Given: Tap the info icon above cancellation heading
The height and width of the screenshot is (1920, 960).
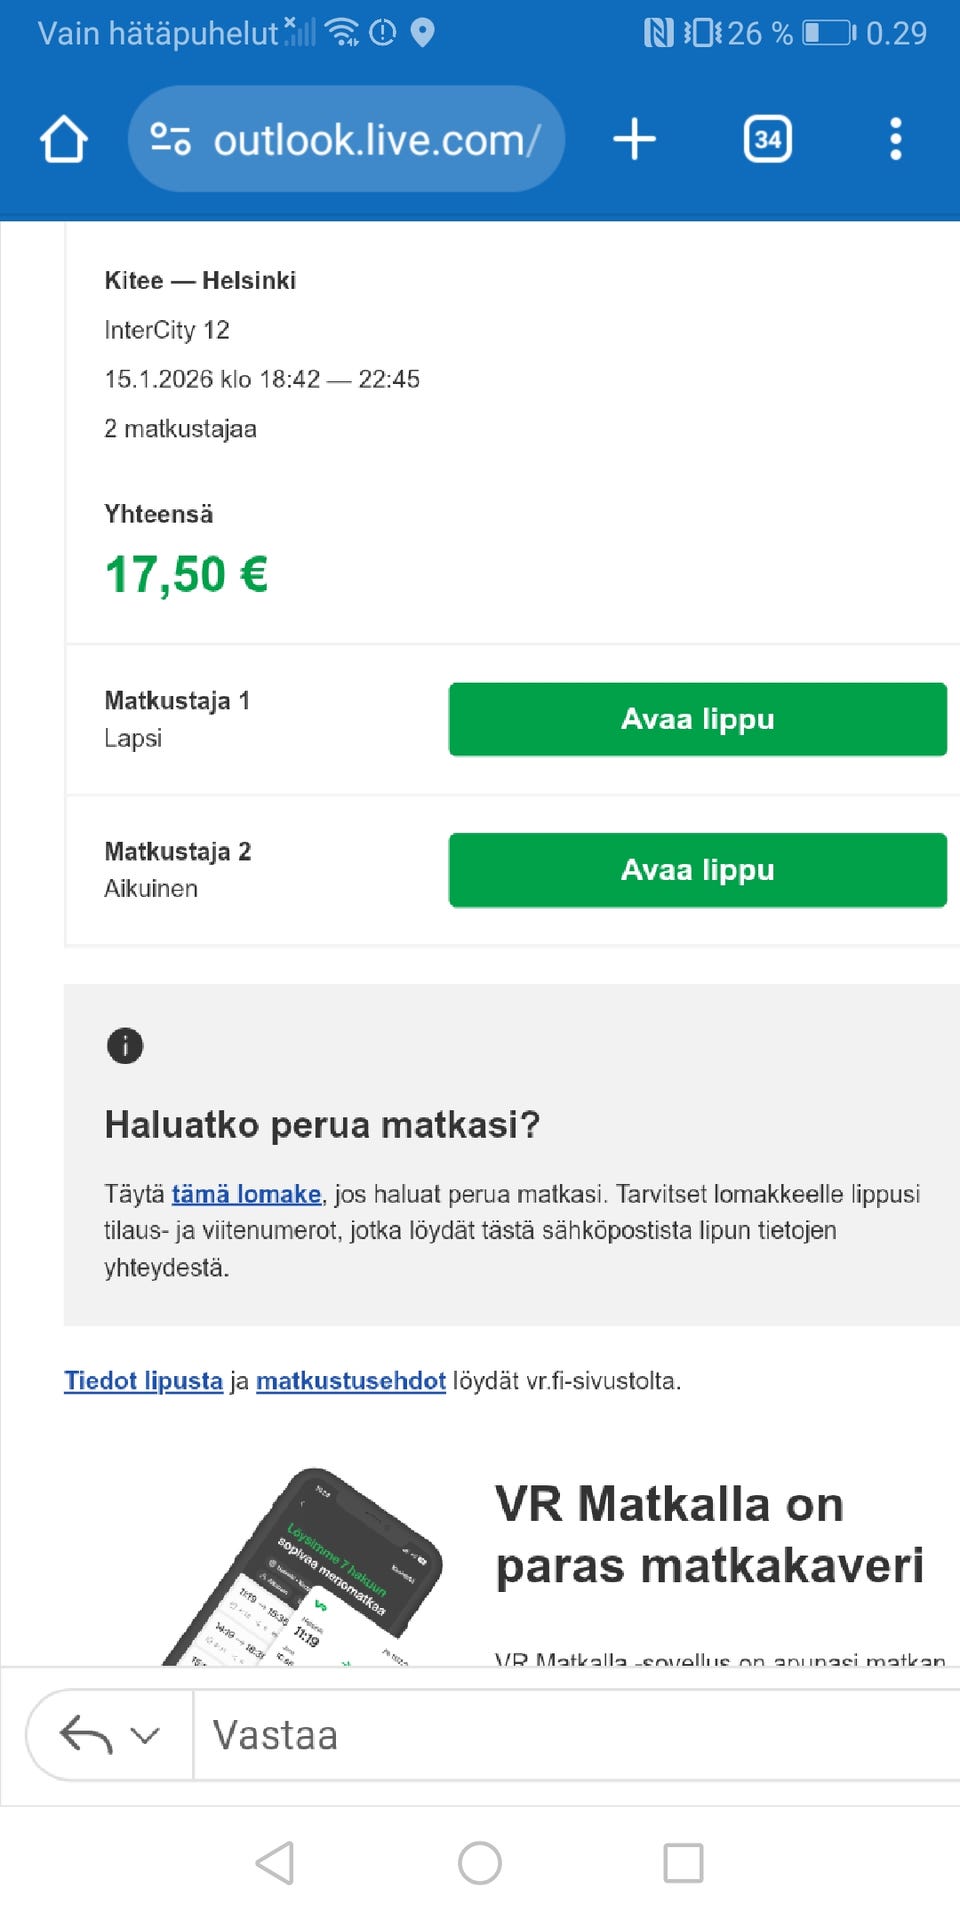Looking at the screenshot, I should (x=125, y=1046).
